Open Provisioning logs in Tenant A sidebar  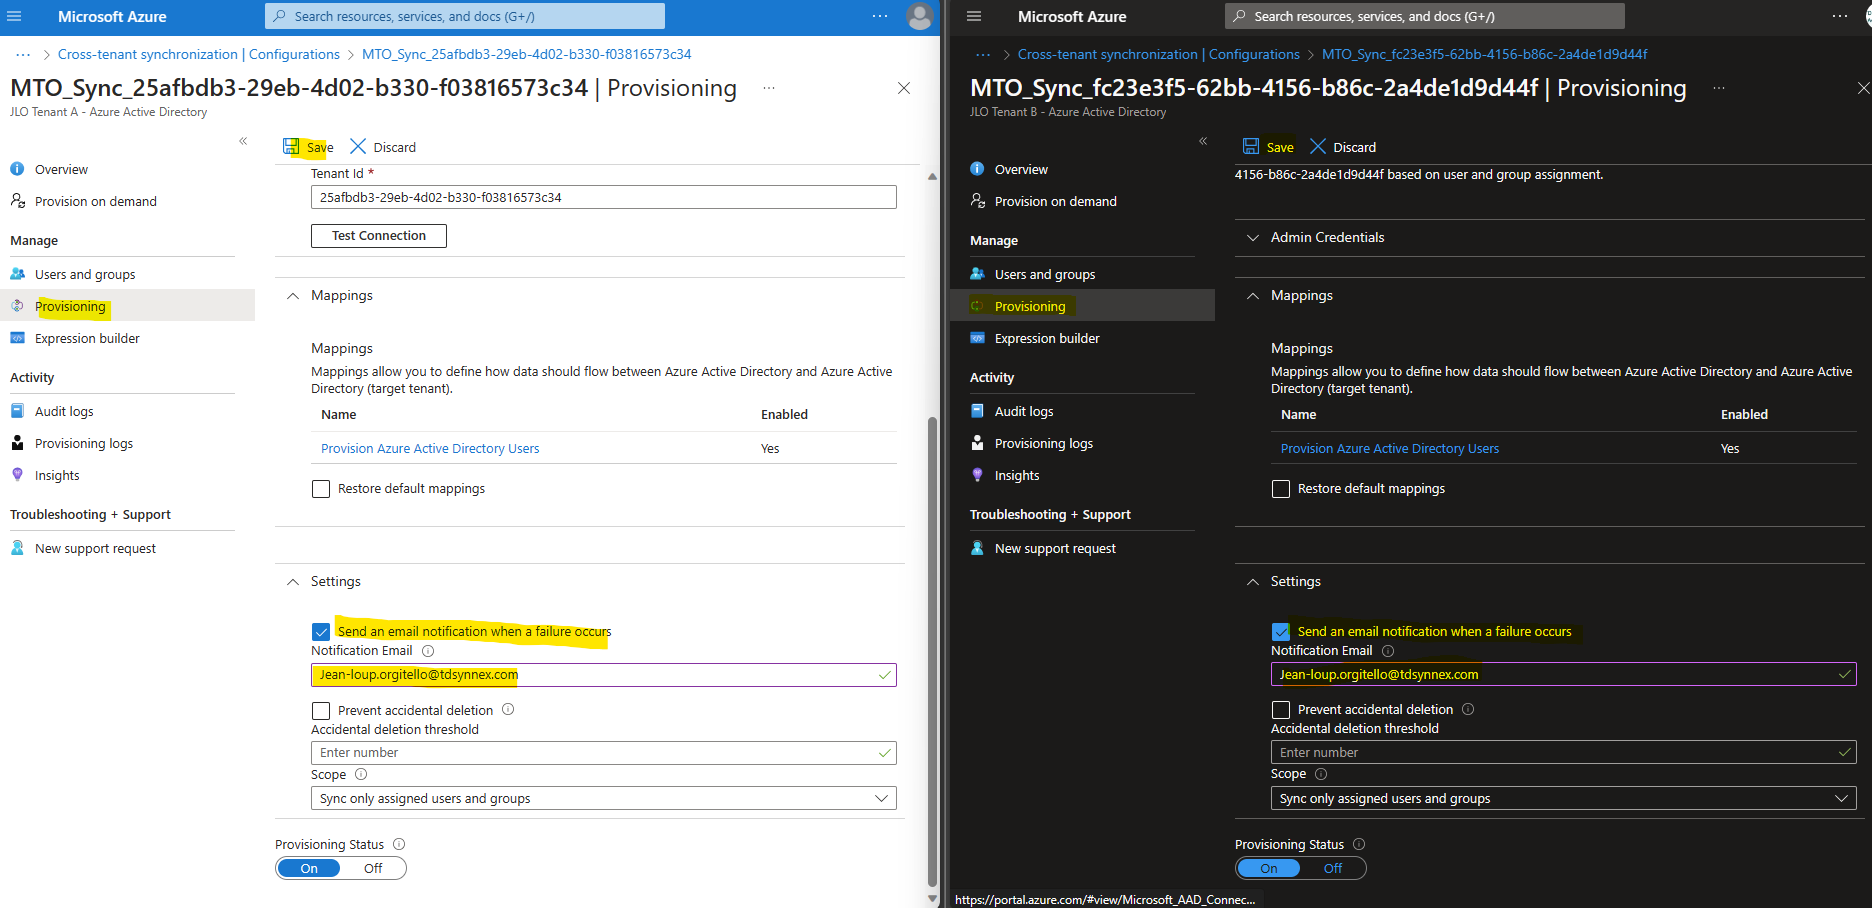84,443
